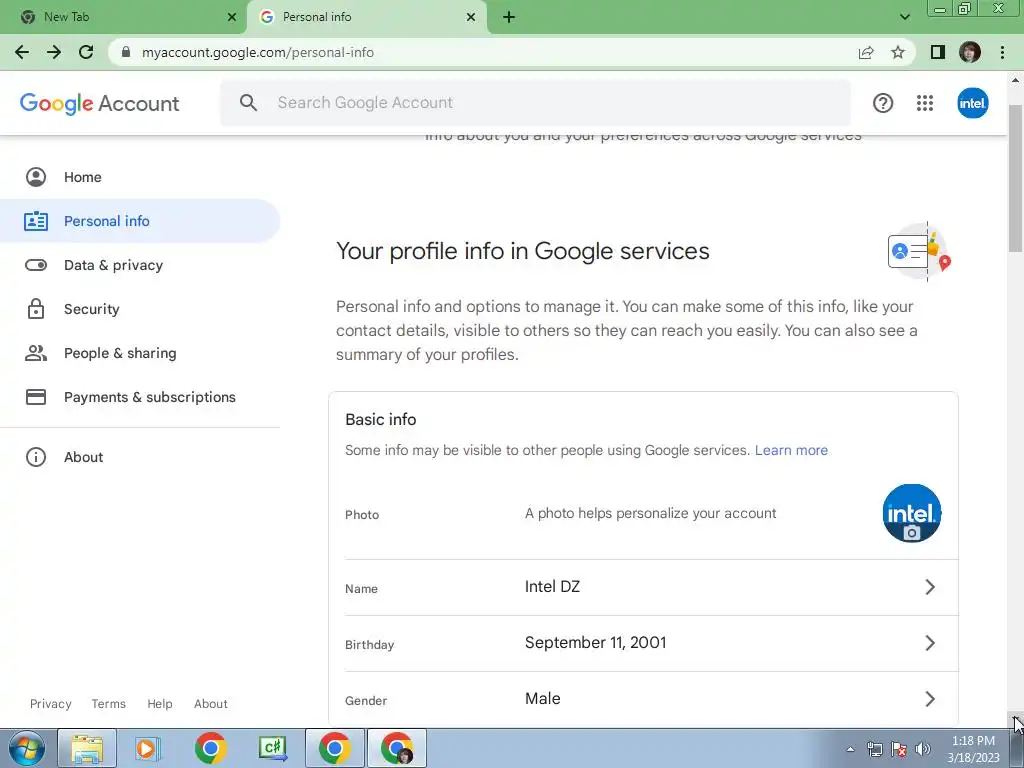1024x768 pixels.
Task: Open the C# application taskbar icon
Action: click(x=272, y=748)
